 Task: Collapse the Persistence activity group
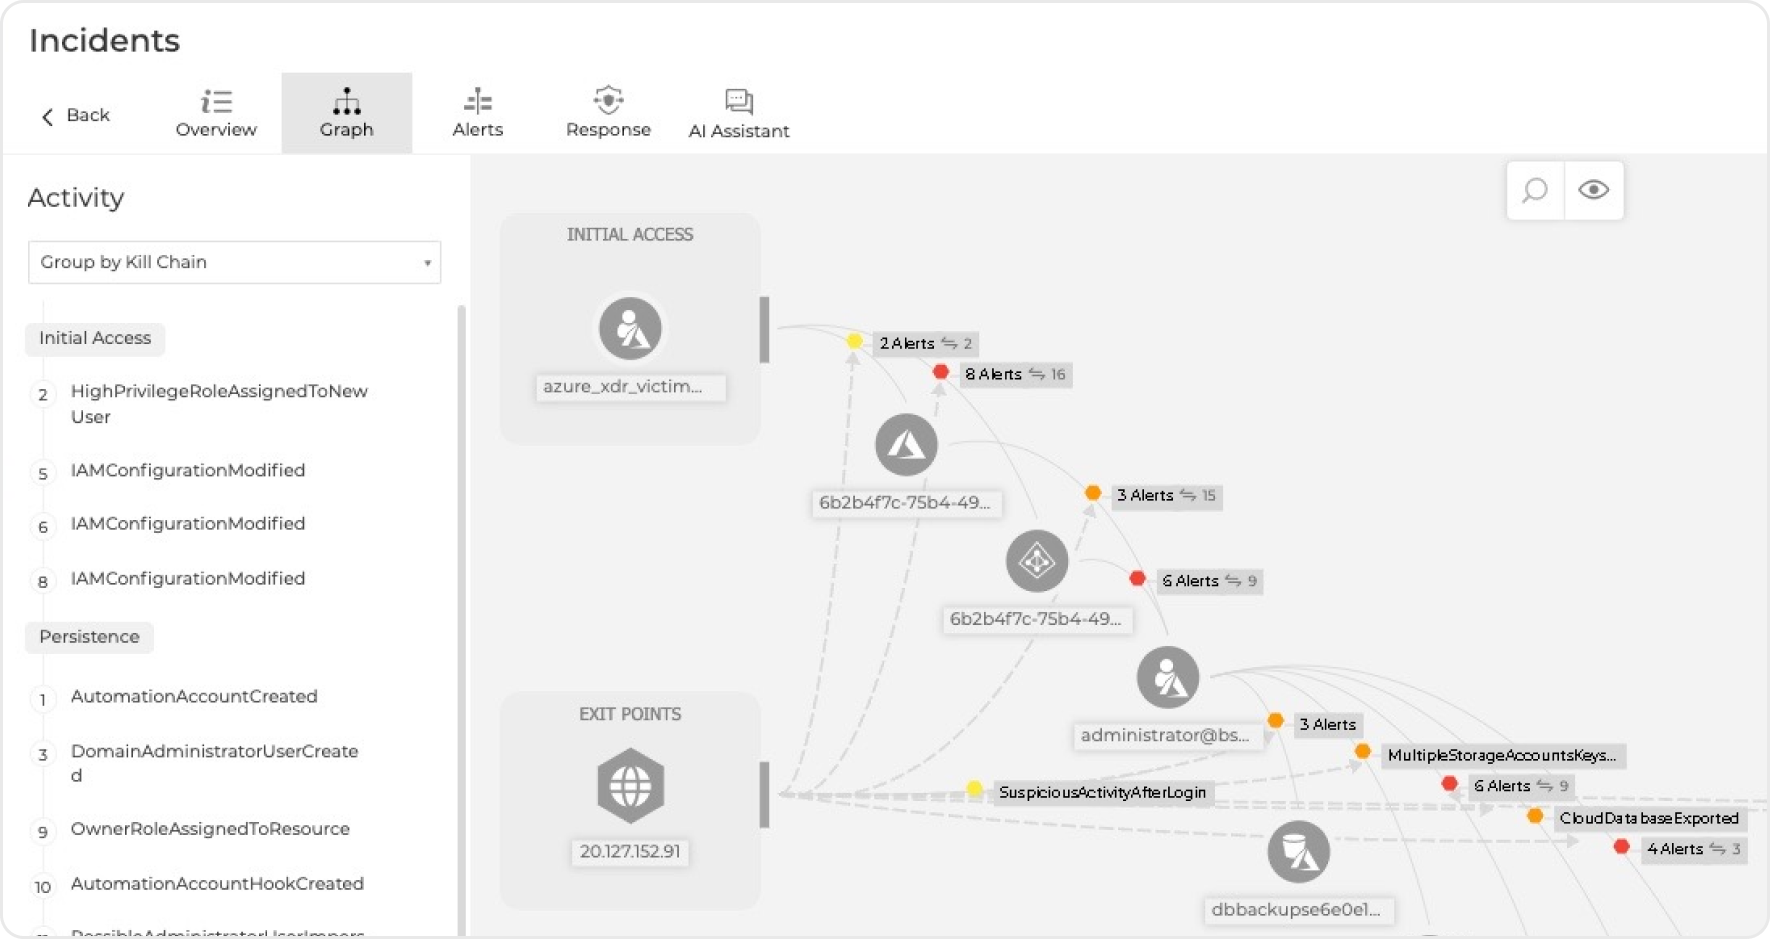(89, 637)
